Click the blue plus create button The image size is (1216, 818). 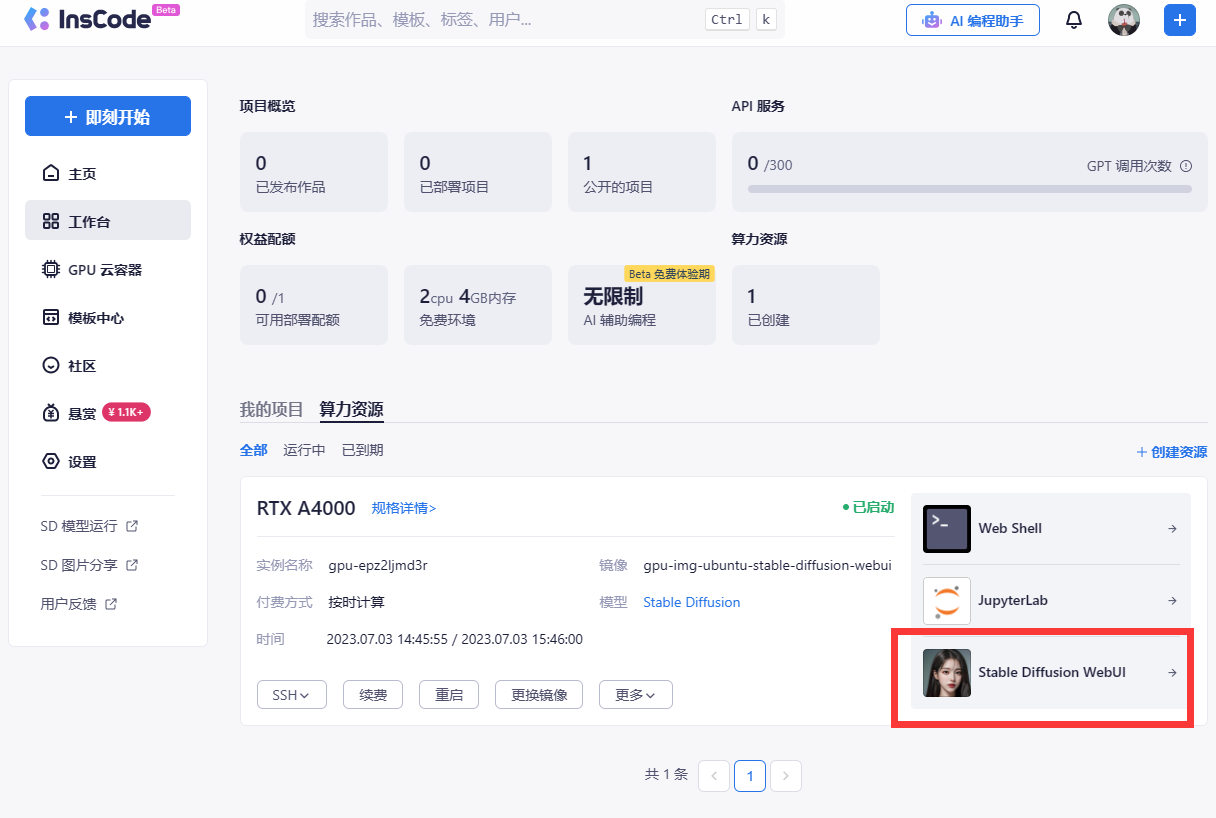pyautogui.click(x=1180, y=20)
